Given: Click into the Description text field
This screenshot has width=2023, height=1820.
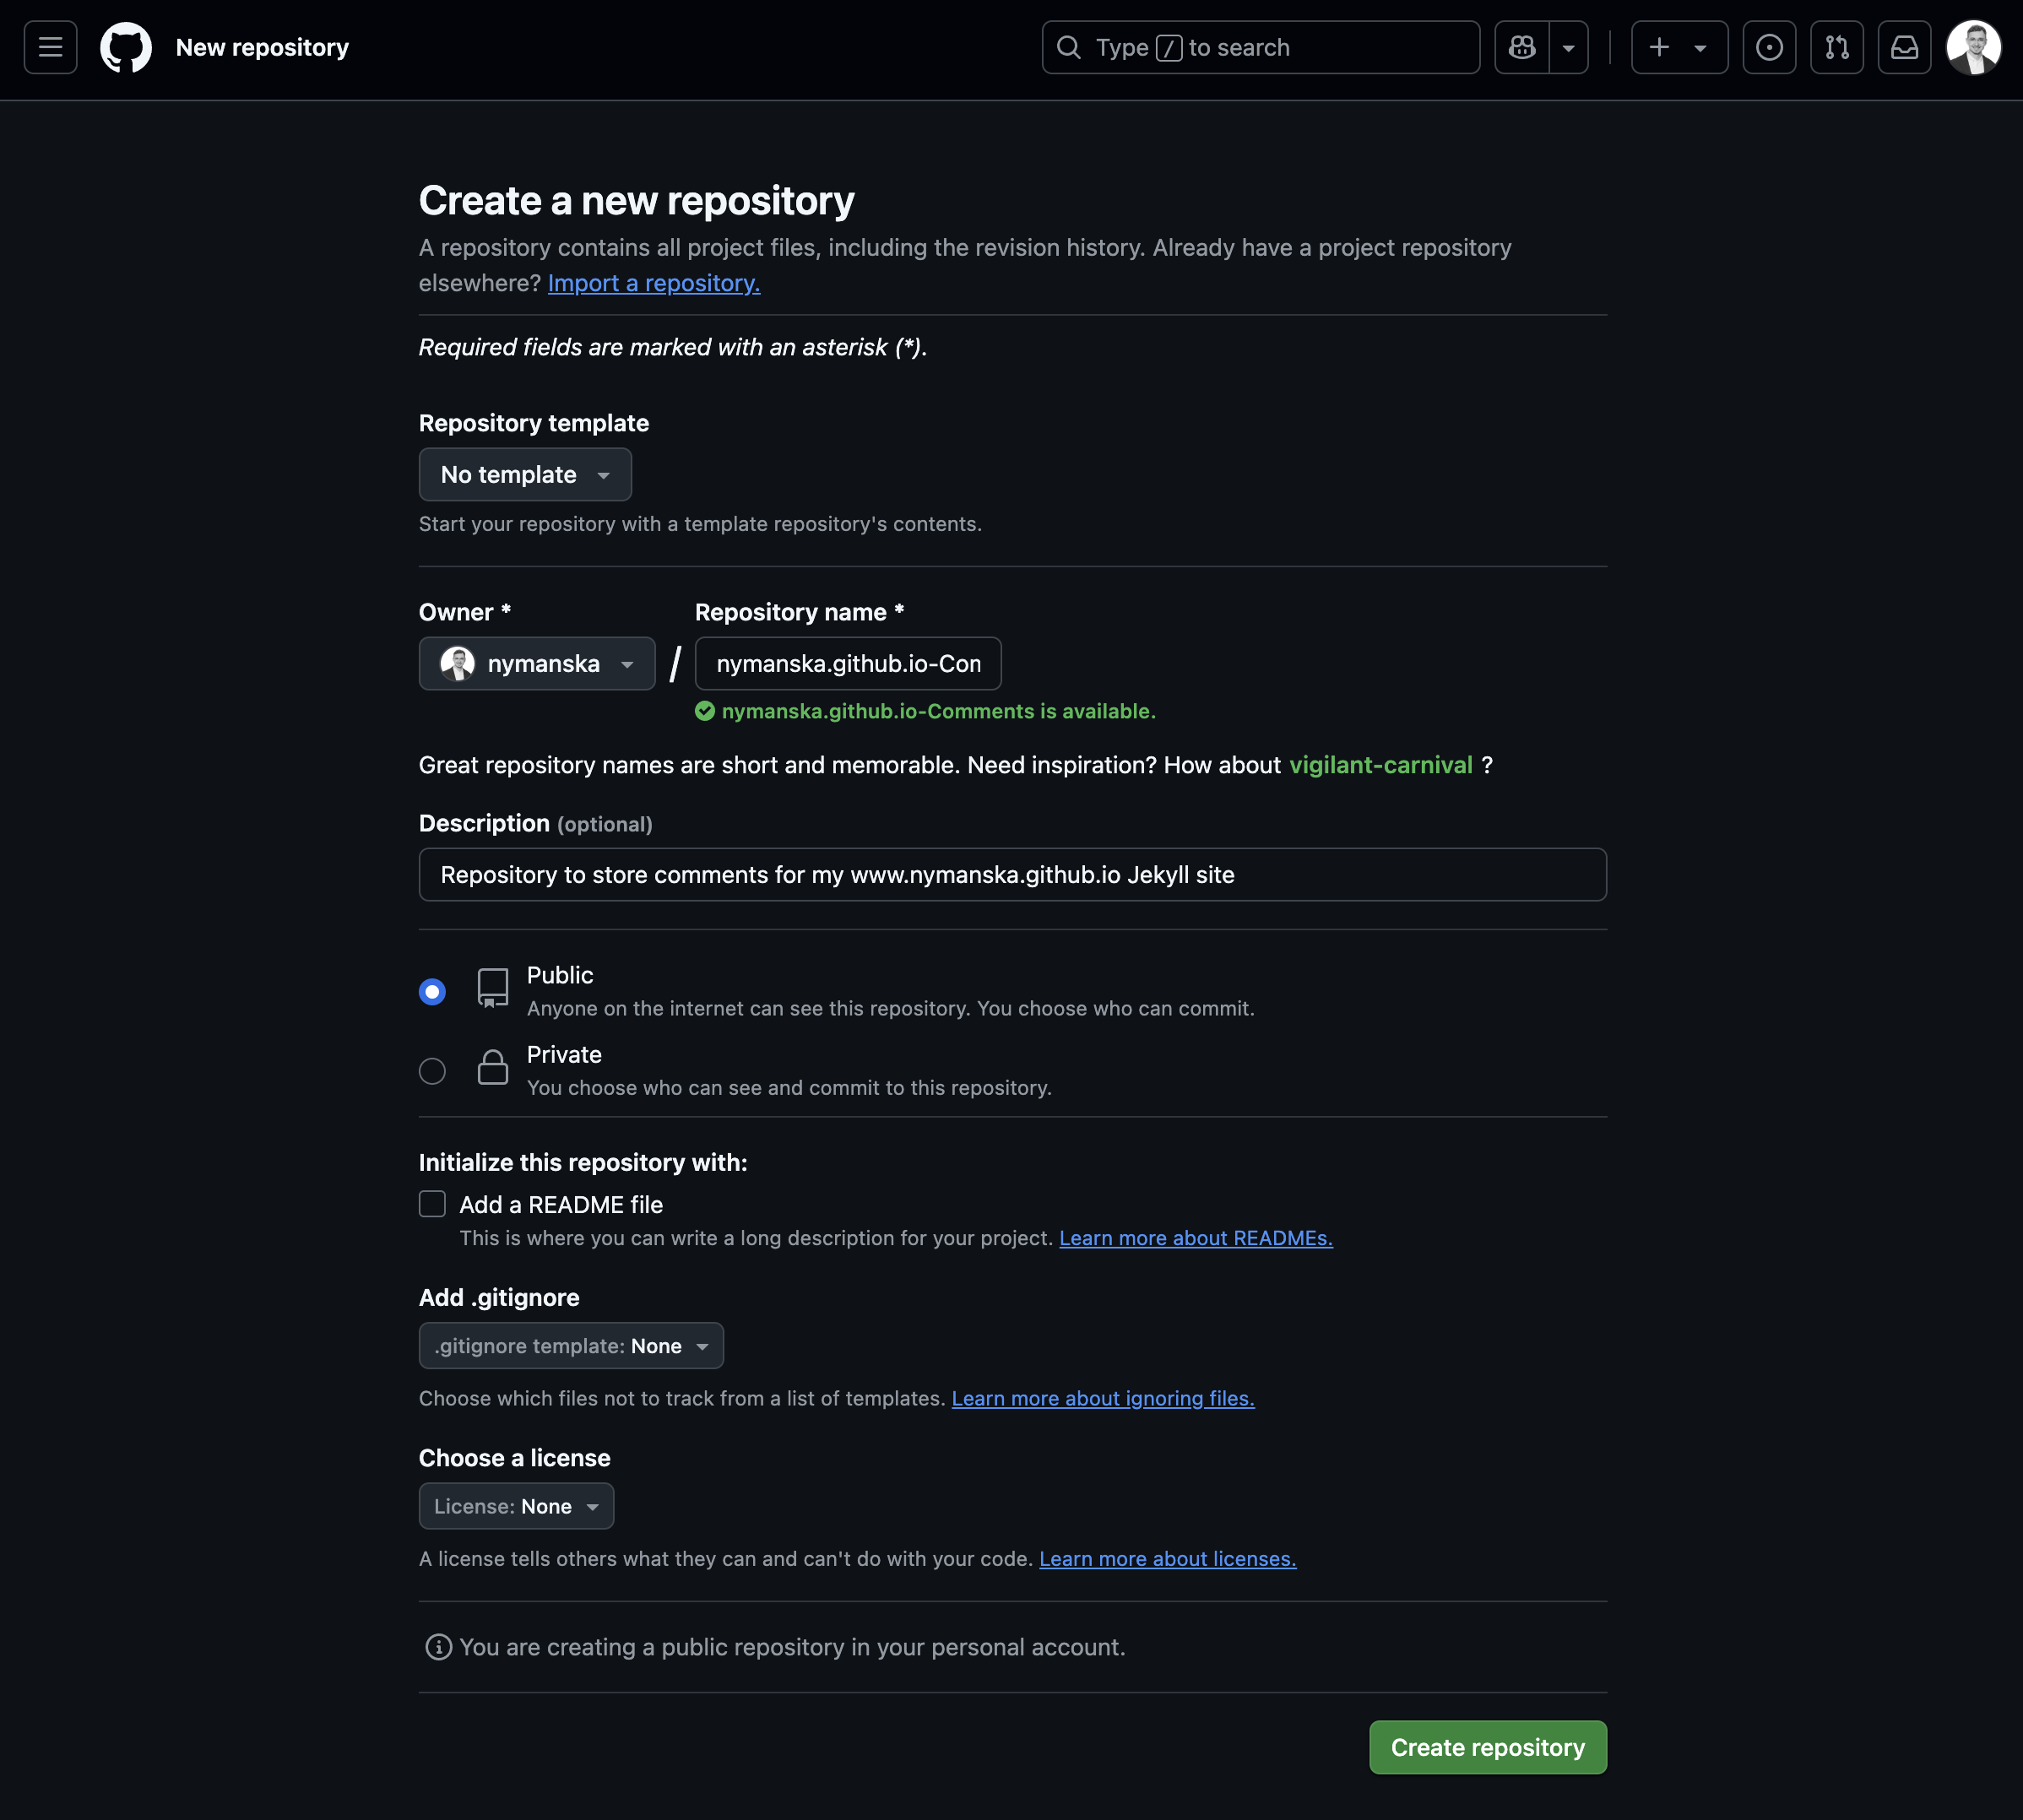Looking at the screenshot, I should 1012,875.
